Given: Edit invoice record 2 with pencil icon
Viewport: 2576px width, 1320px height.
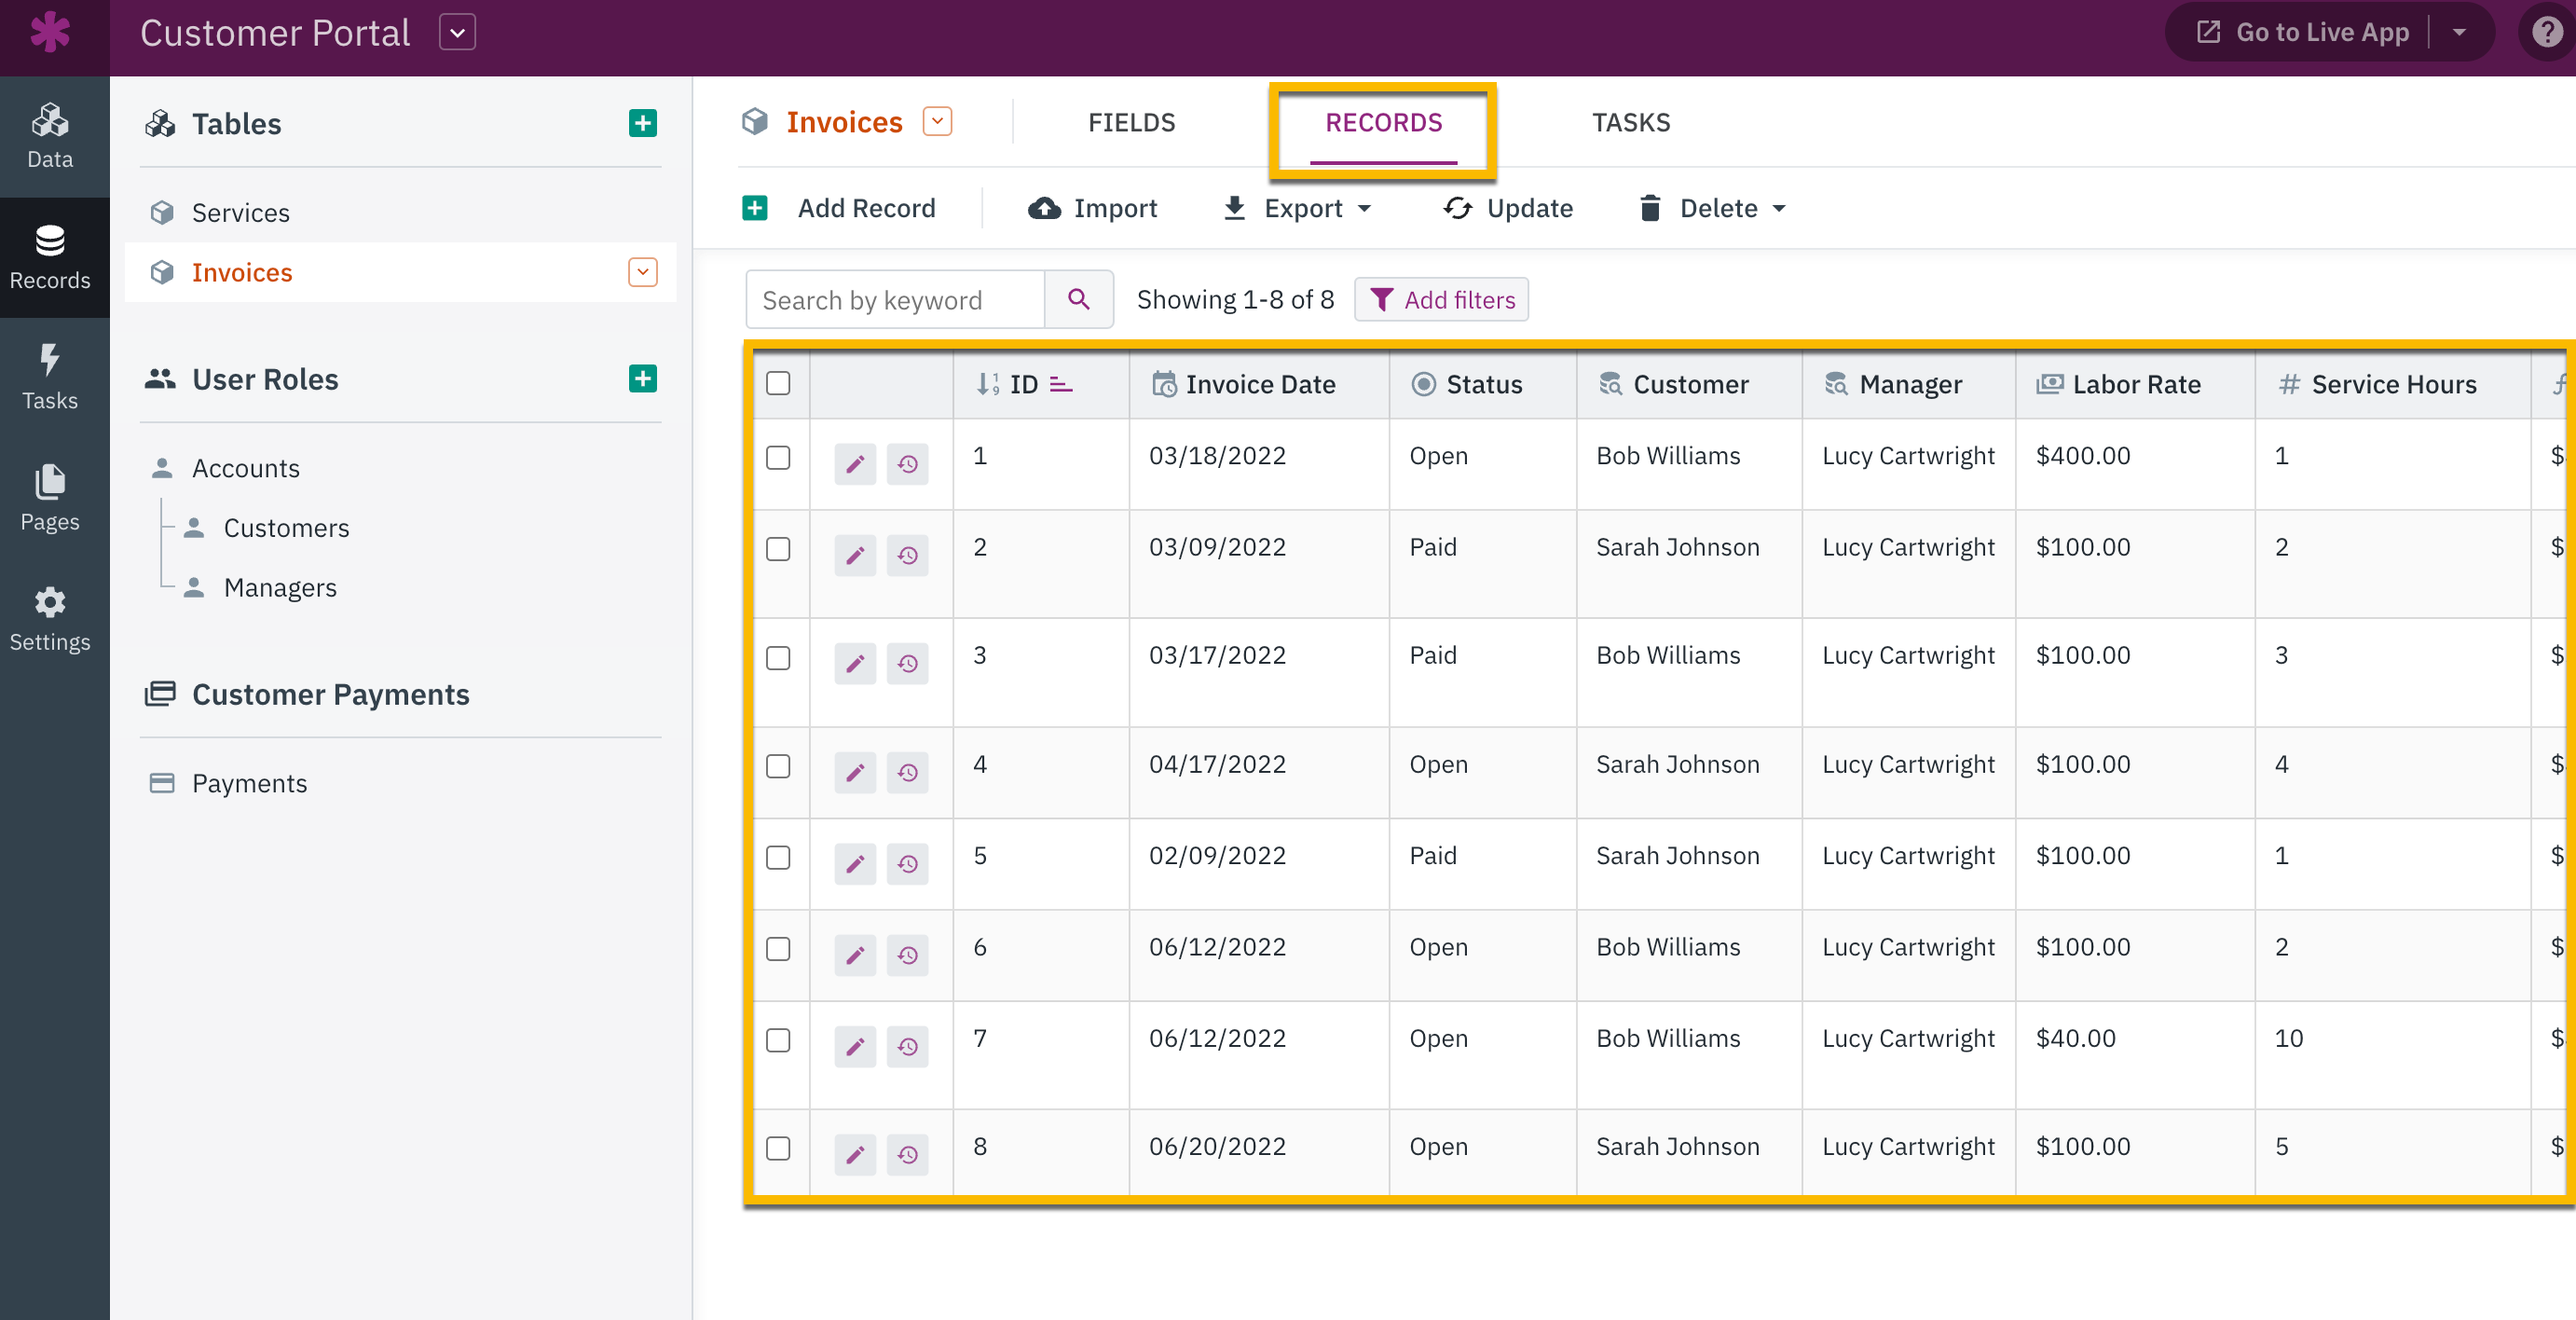Looking at the screenshot, I should (855, 555).
